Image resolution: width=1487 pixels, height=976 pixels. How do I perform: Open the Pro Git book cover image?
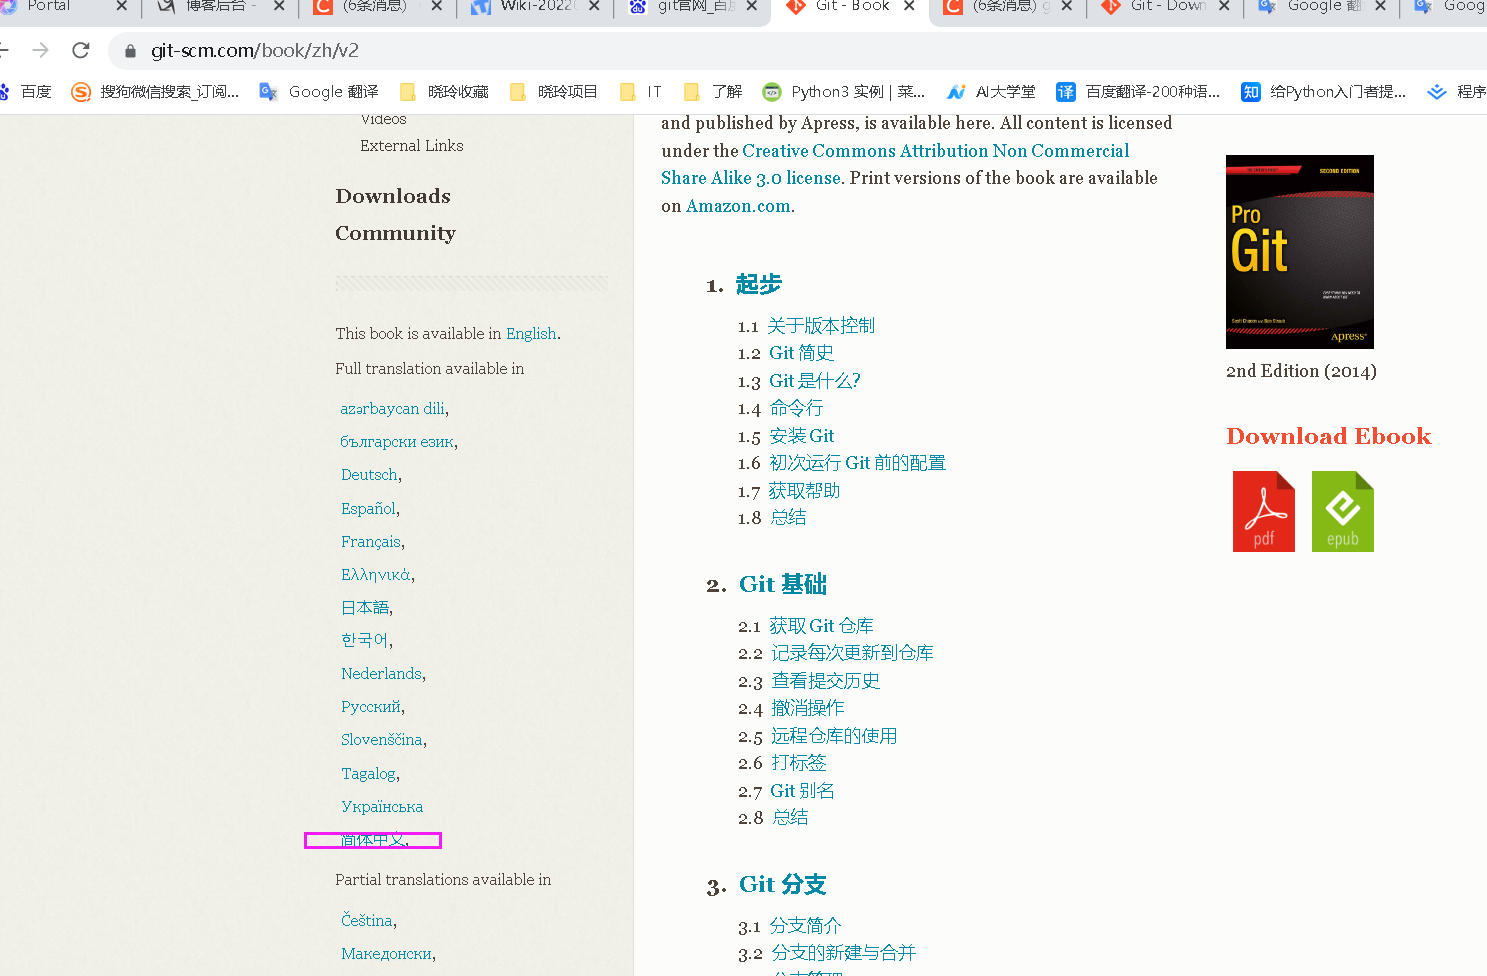click(1299, 252)
